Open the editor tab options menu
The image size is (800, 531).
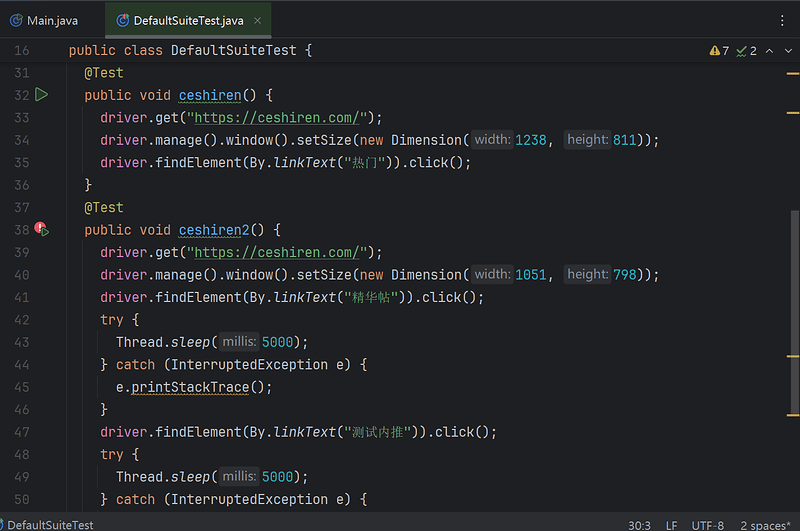[x=782, y=20]
